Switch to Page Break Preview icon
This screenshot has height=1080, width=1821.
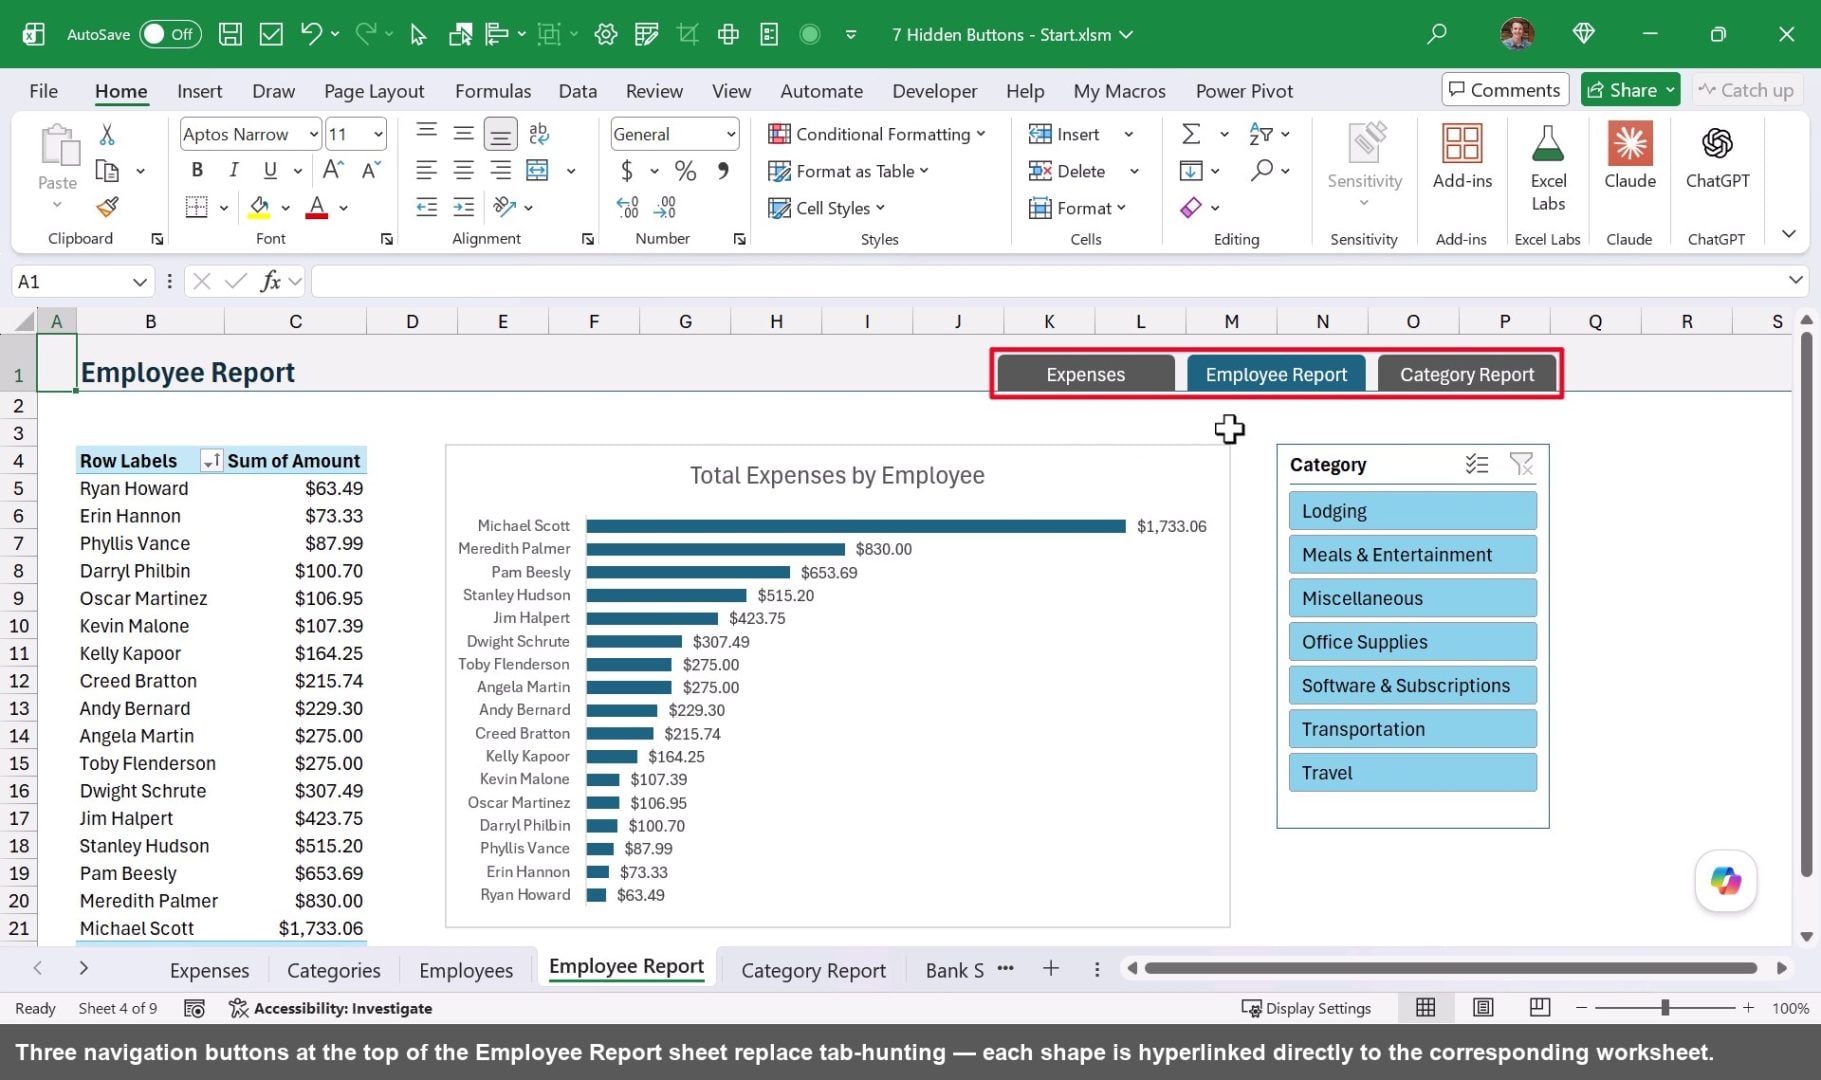pyautogui.click(x=1540, y=1008)
